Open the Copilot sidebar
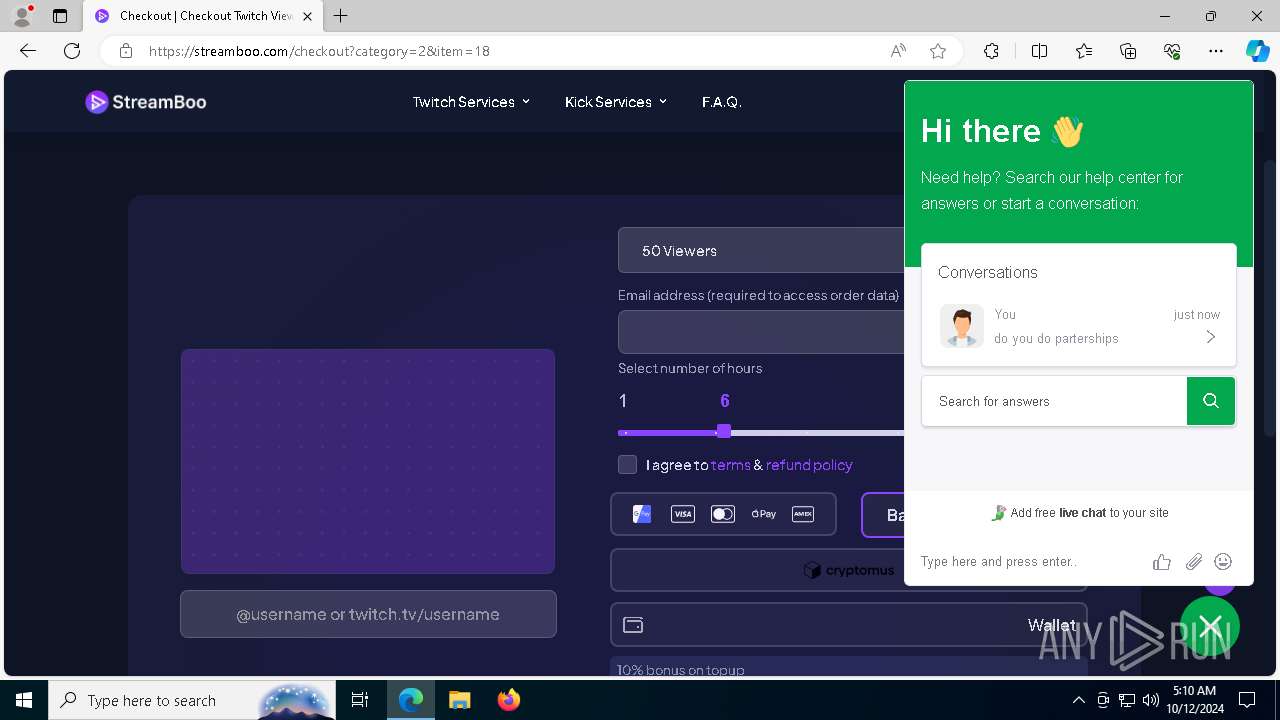This screenshot has width=1280, height=720. (1258, 51)
